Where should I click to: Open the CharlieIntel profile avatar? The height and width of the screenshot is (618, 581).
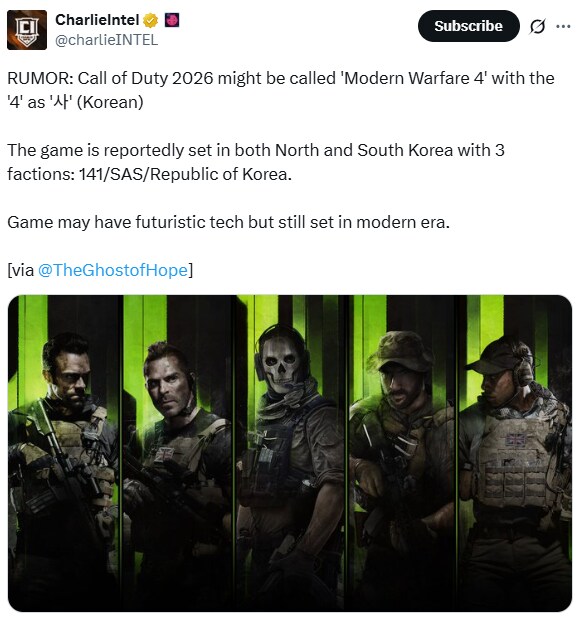point(27,30)
